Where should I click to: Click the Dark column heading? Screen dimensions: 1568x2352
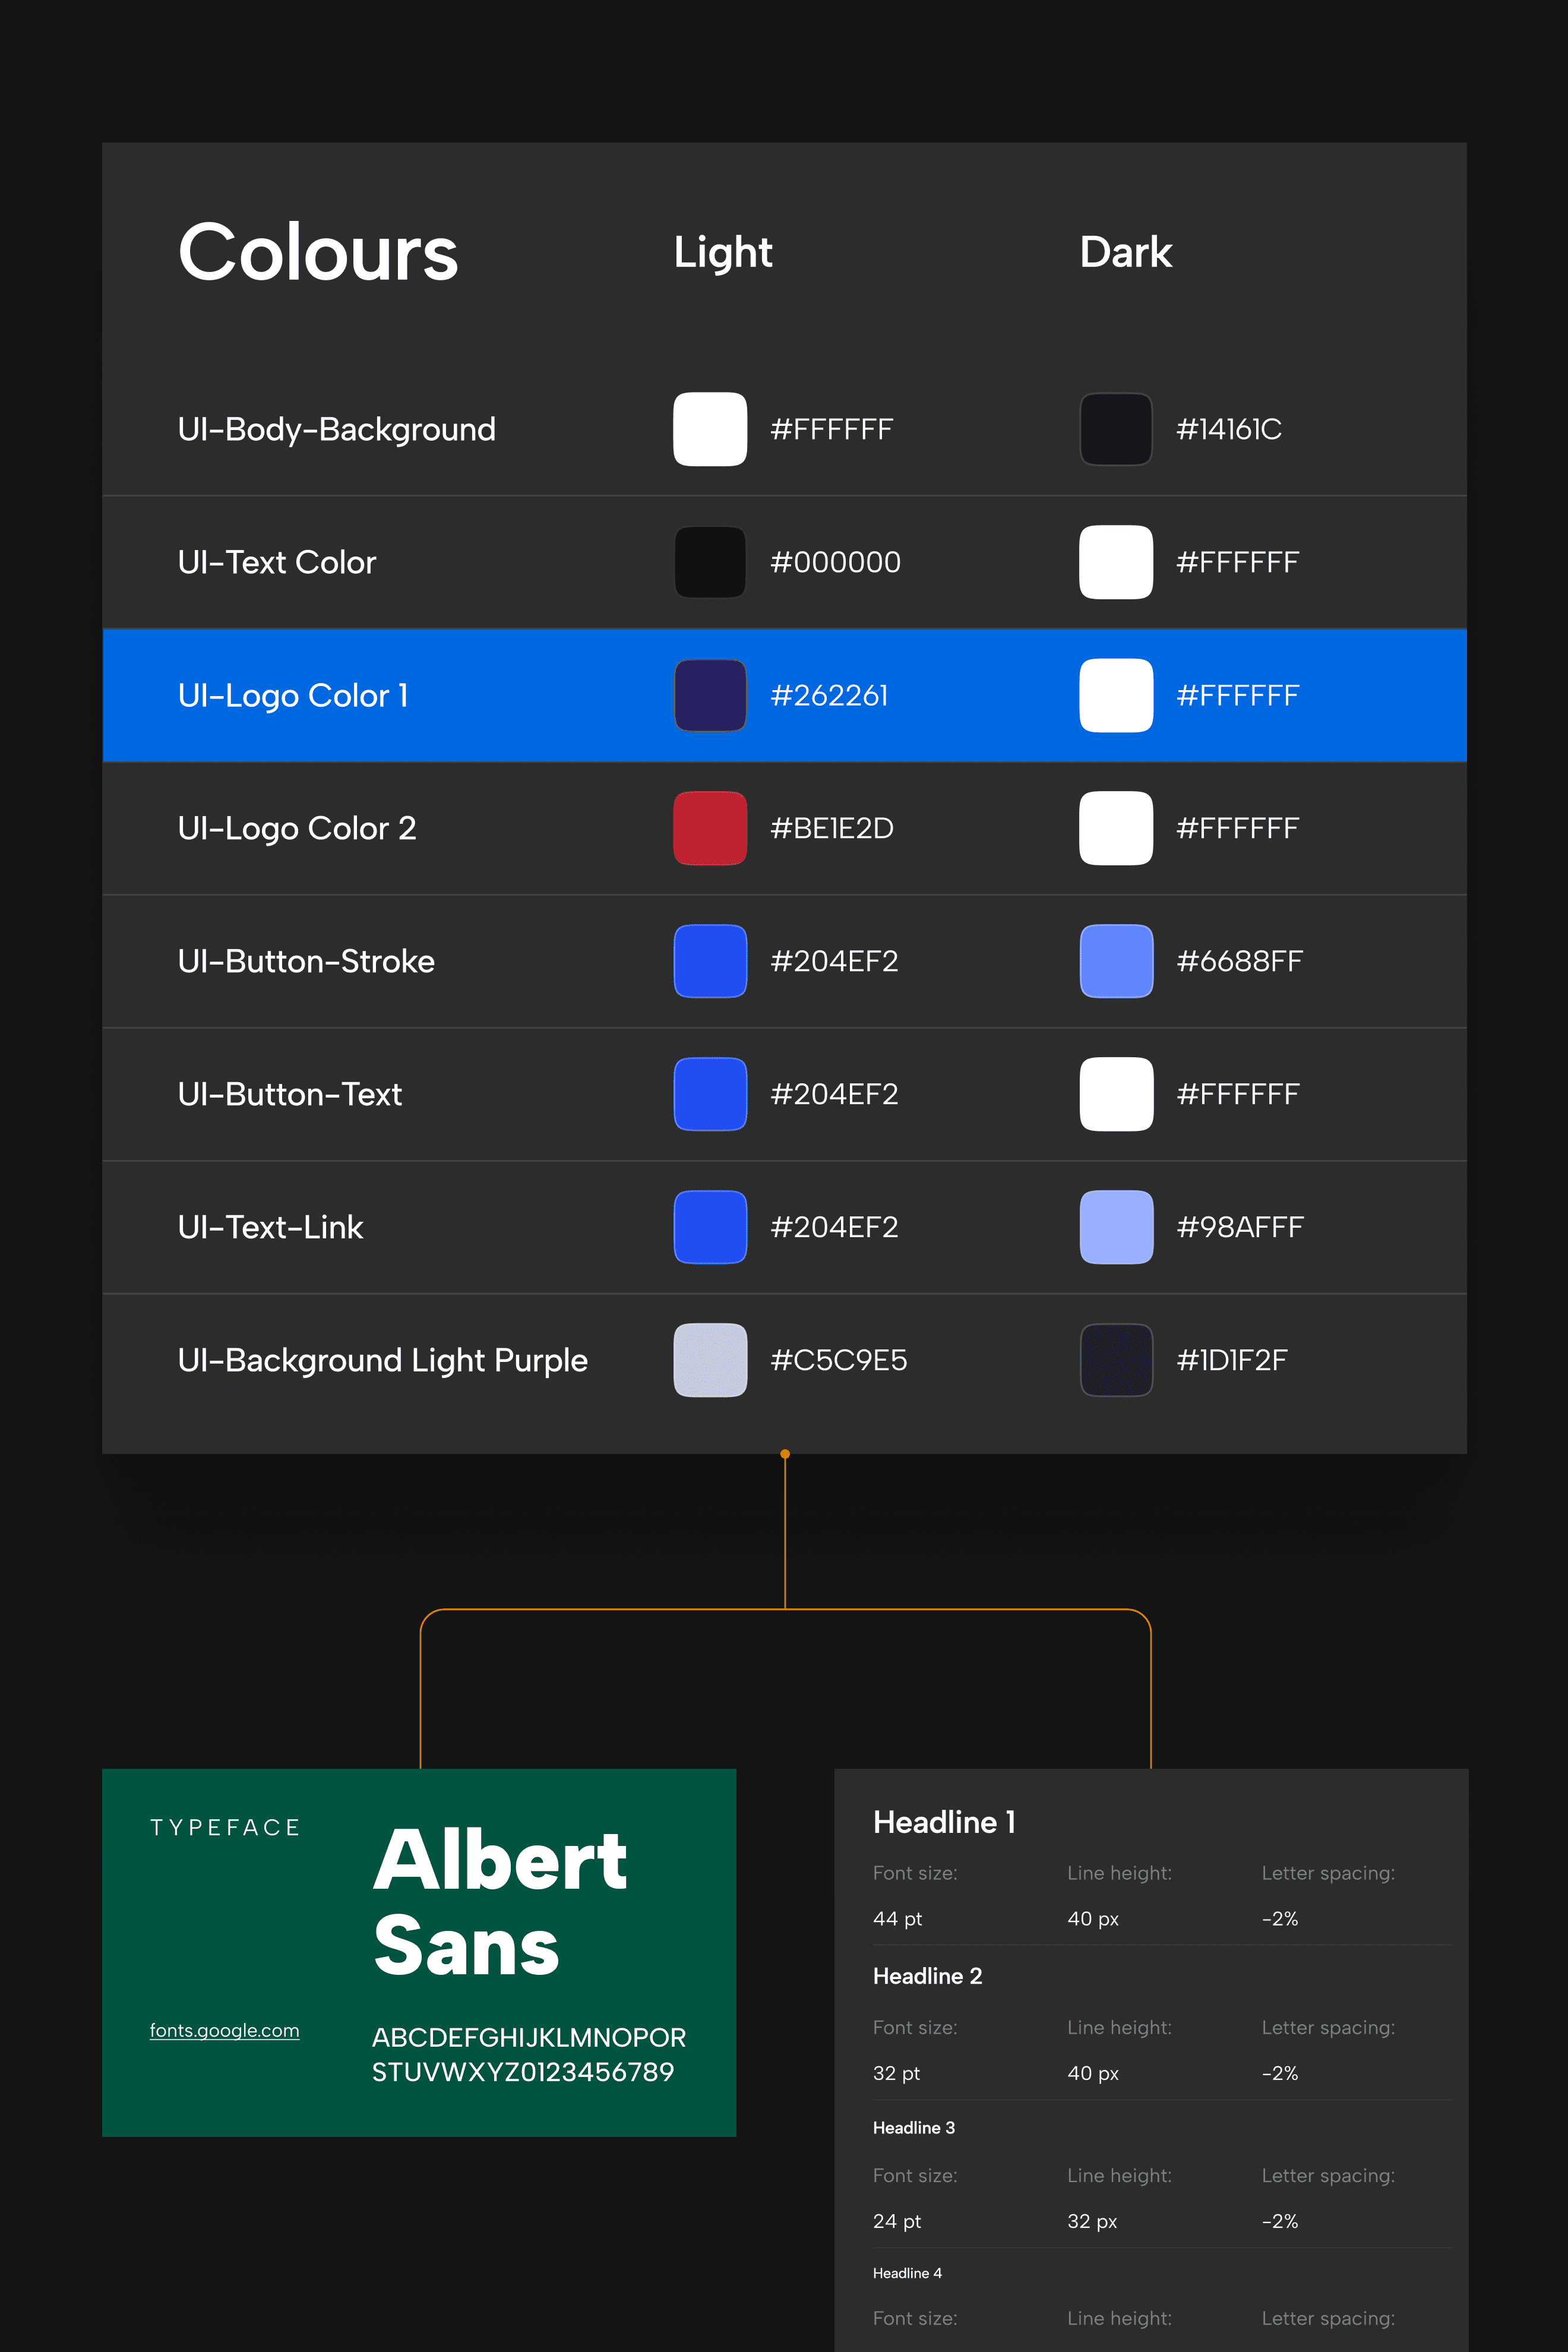1125,252
